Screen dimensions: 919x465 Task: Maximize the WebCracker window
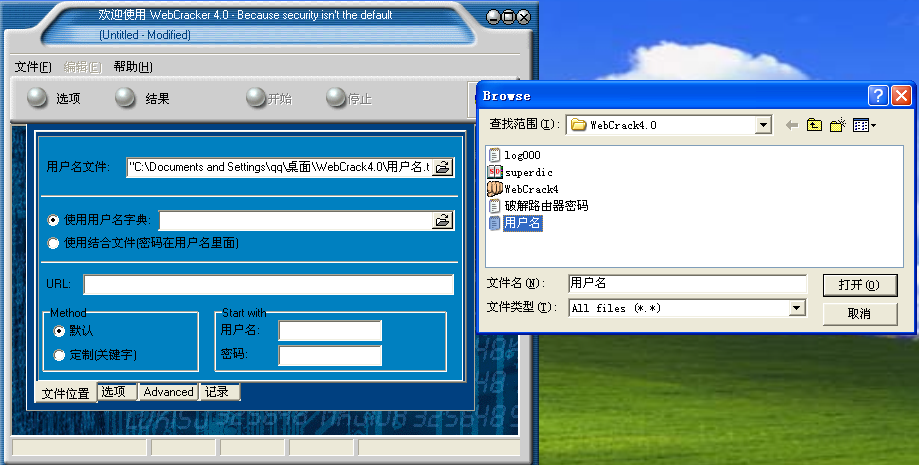[509, 17]
